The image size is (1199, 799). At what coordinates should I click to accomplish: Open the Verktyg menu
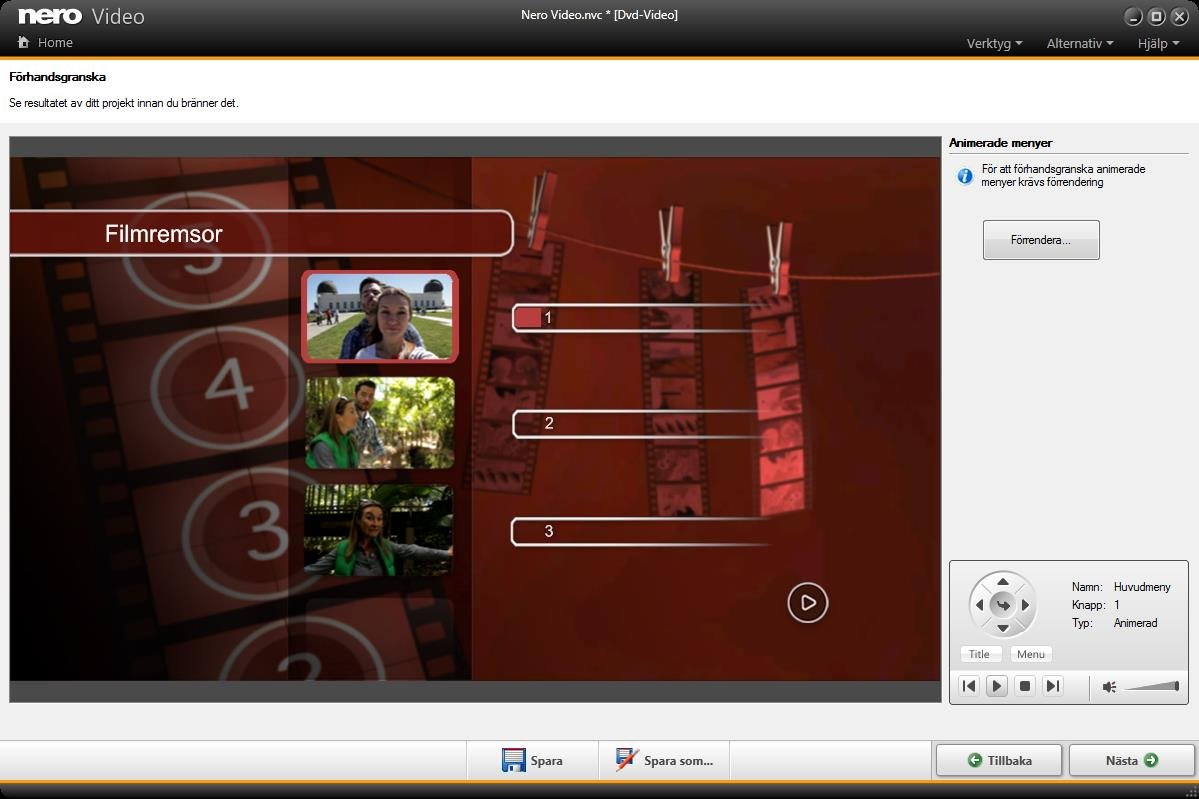click(x=994, y=44)
